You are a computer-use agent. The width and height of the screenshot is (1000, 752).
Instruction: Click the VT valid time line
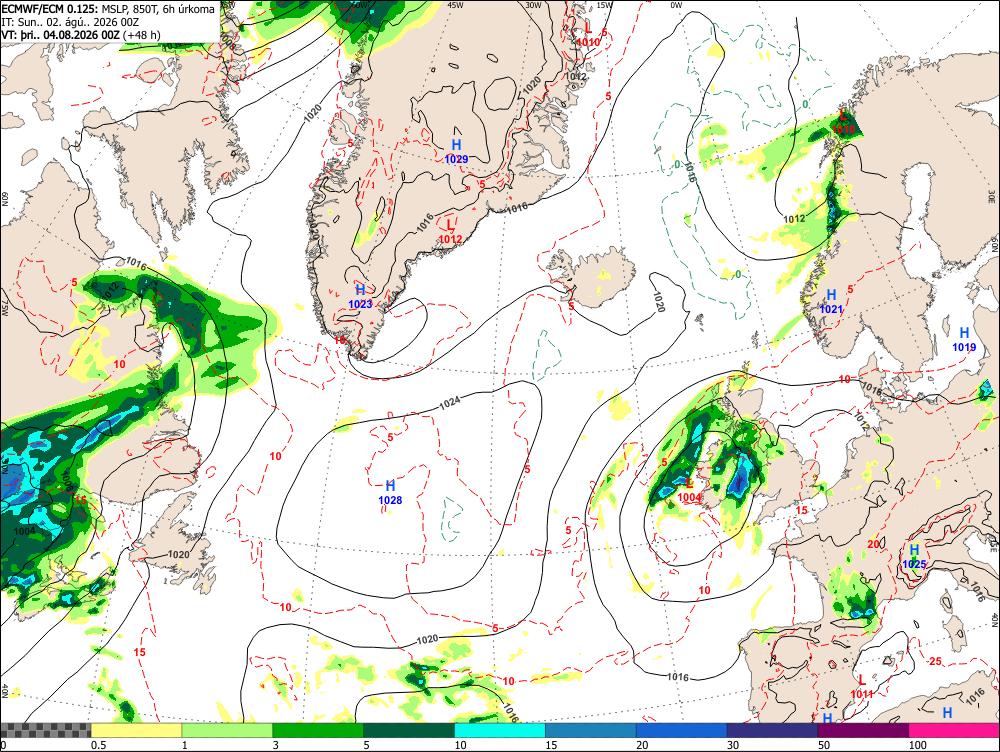pos(81,34)
